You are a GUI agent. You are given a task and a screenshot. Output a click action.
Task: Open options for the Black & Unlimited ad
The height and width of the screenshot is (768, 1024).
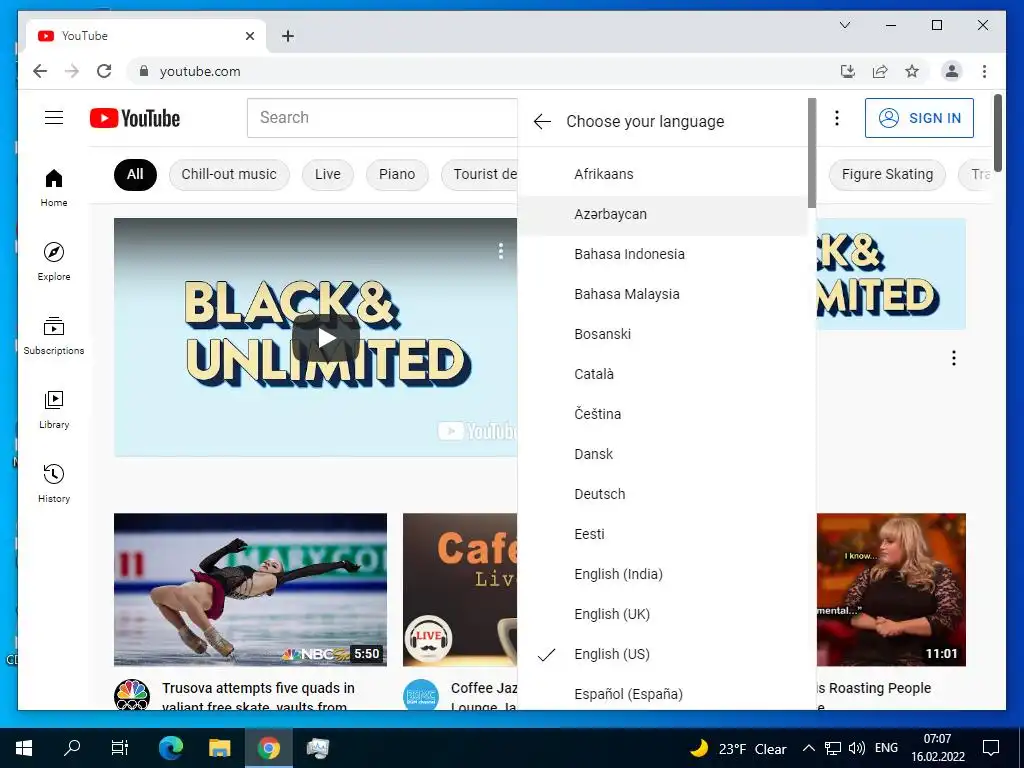click(500, 251)
